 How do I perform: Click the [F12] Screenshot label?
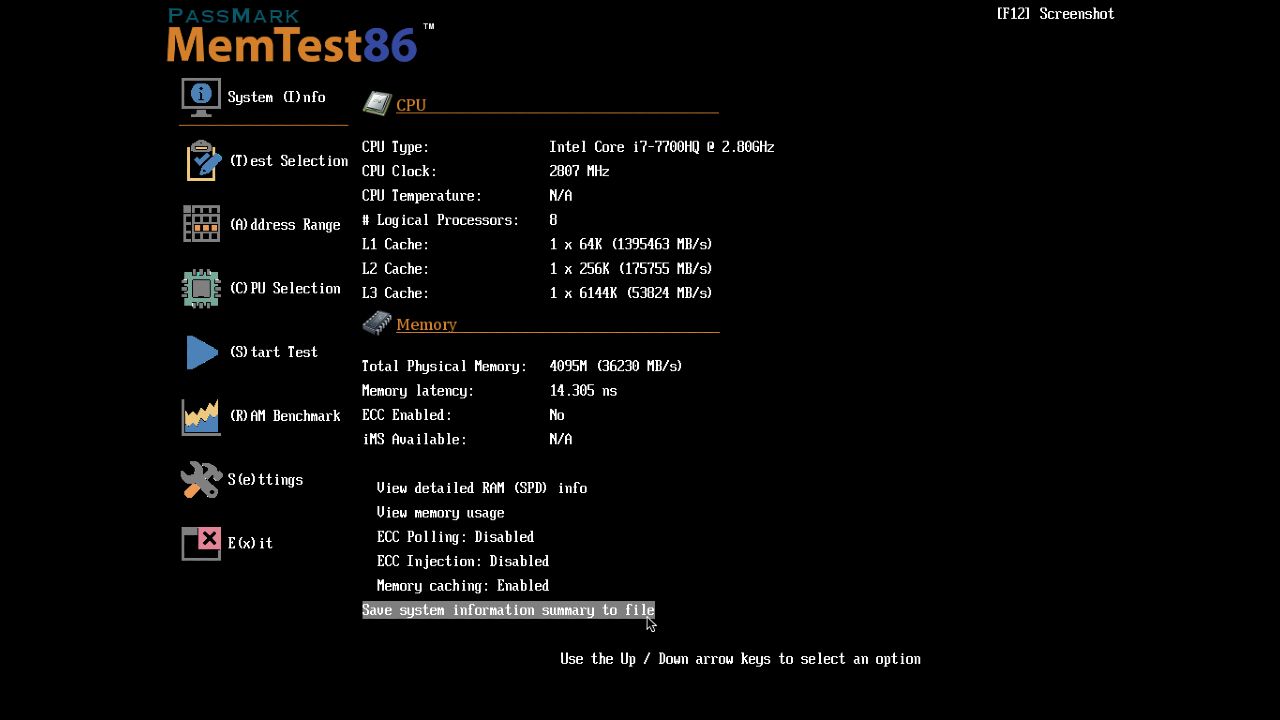pos(1055,14)
